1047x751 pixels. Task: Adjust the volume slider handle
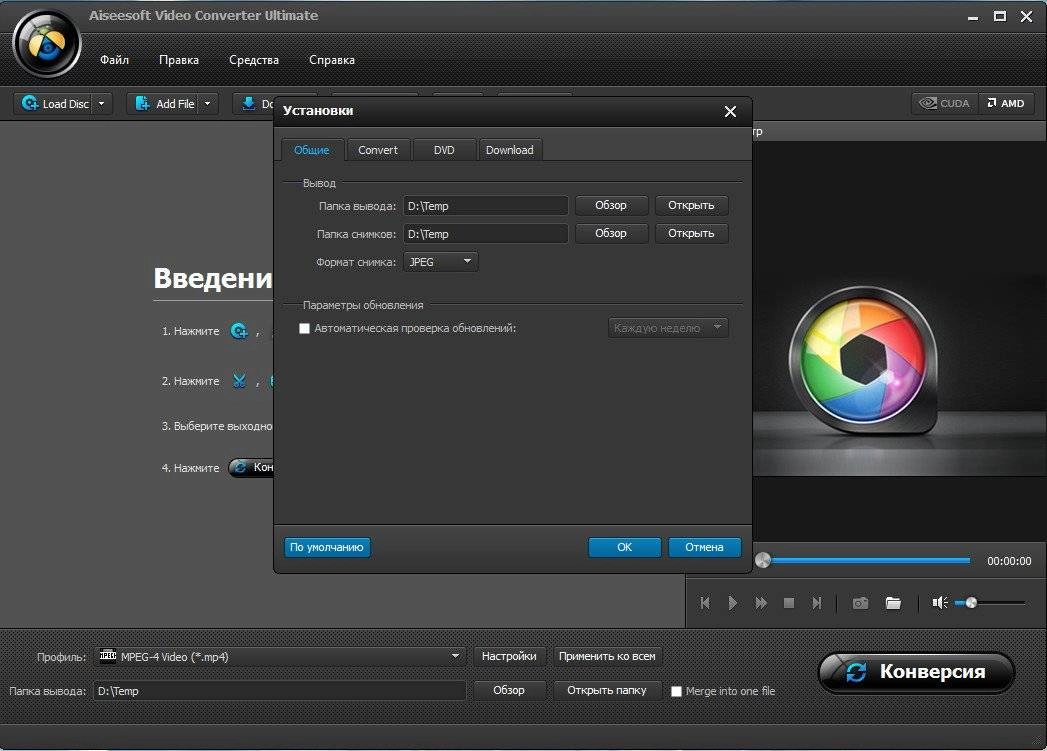coord(972,603)
